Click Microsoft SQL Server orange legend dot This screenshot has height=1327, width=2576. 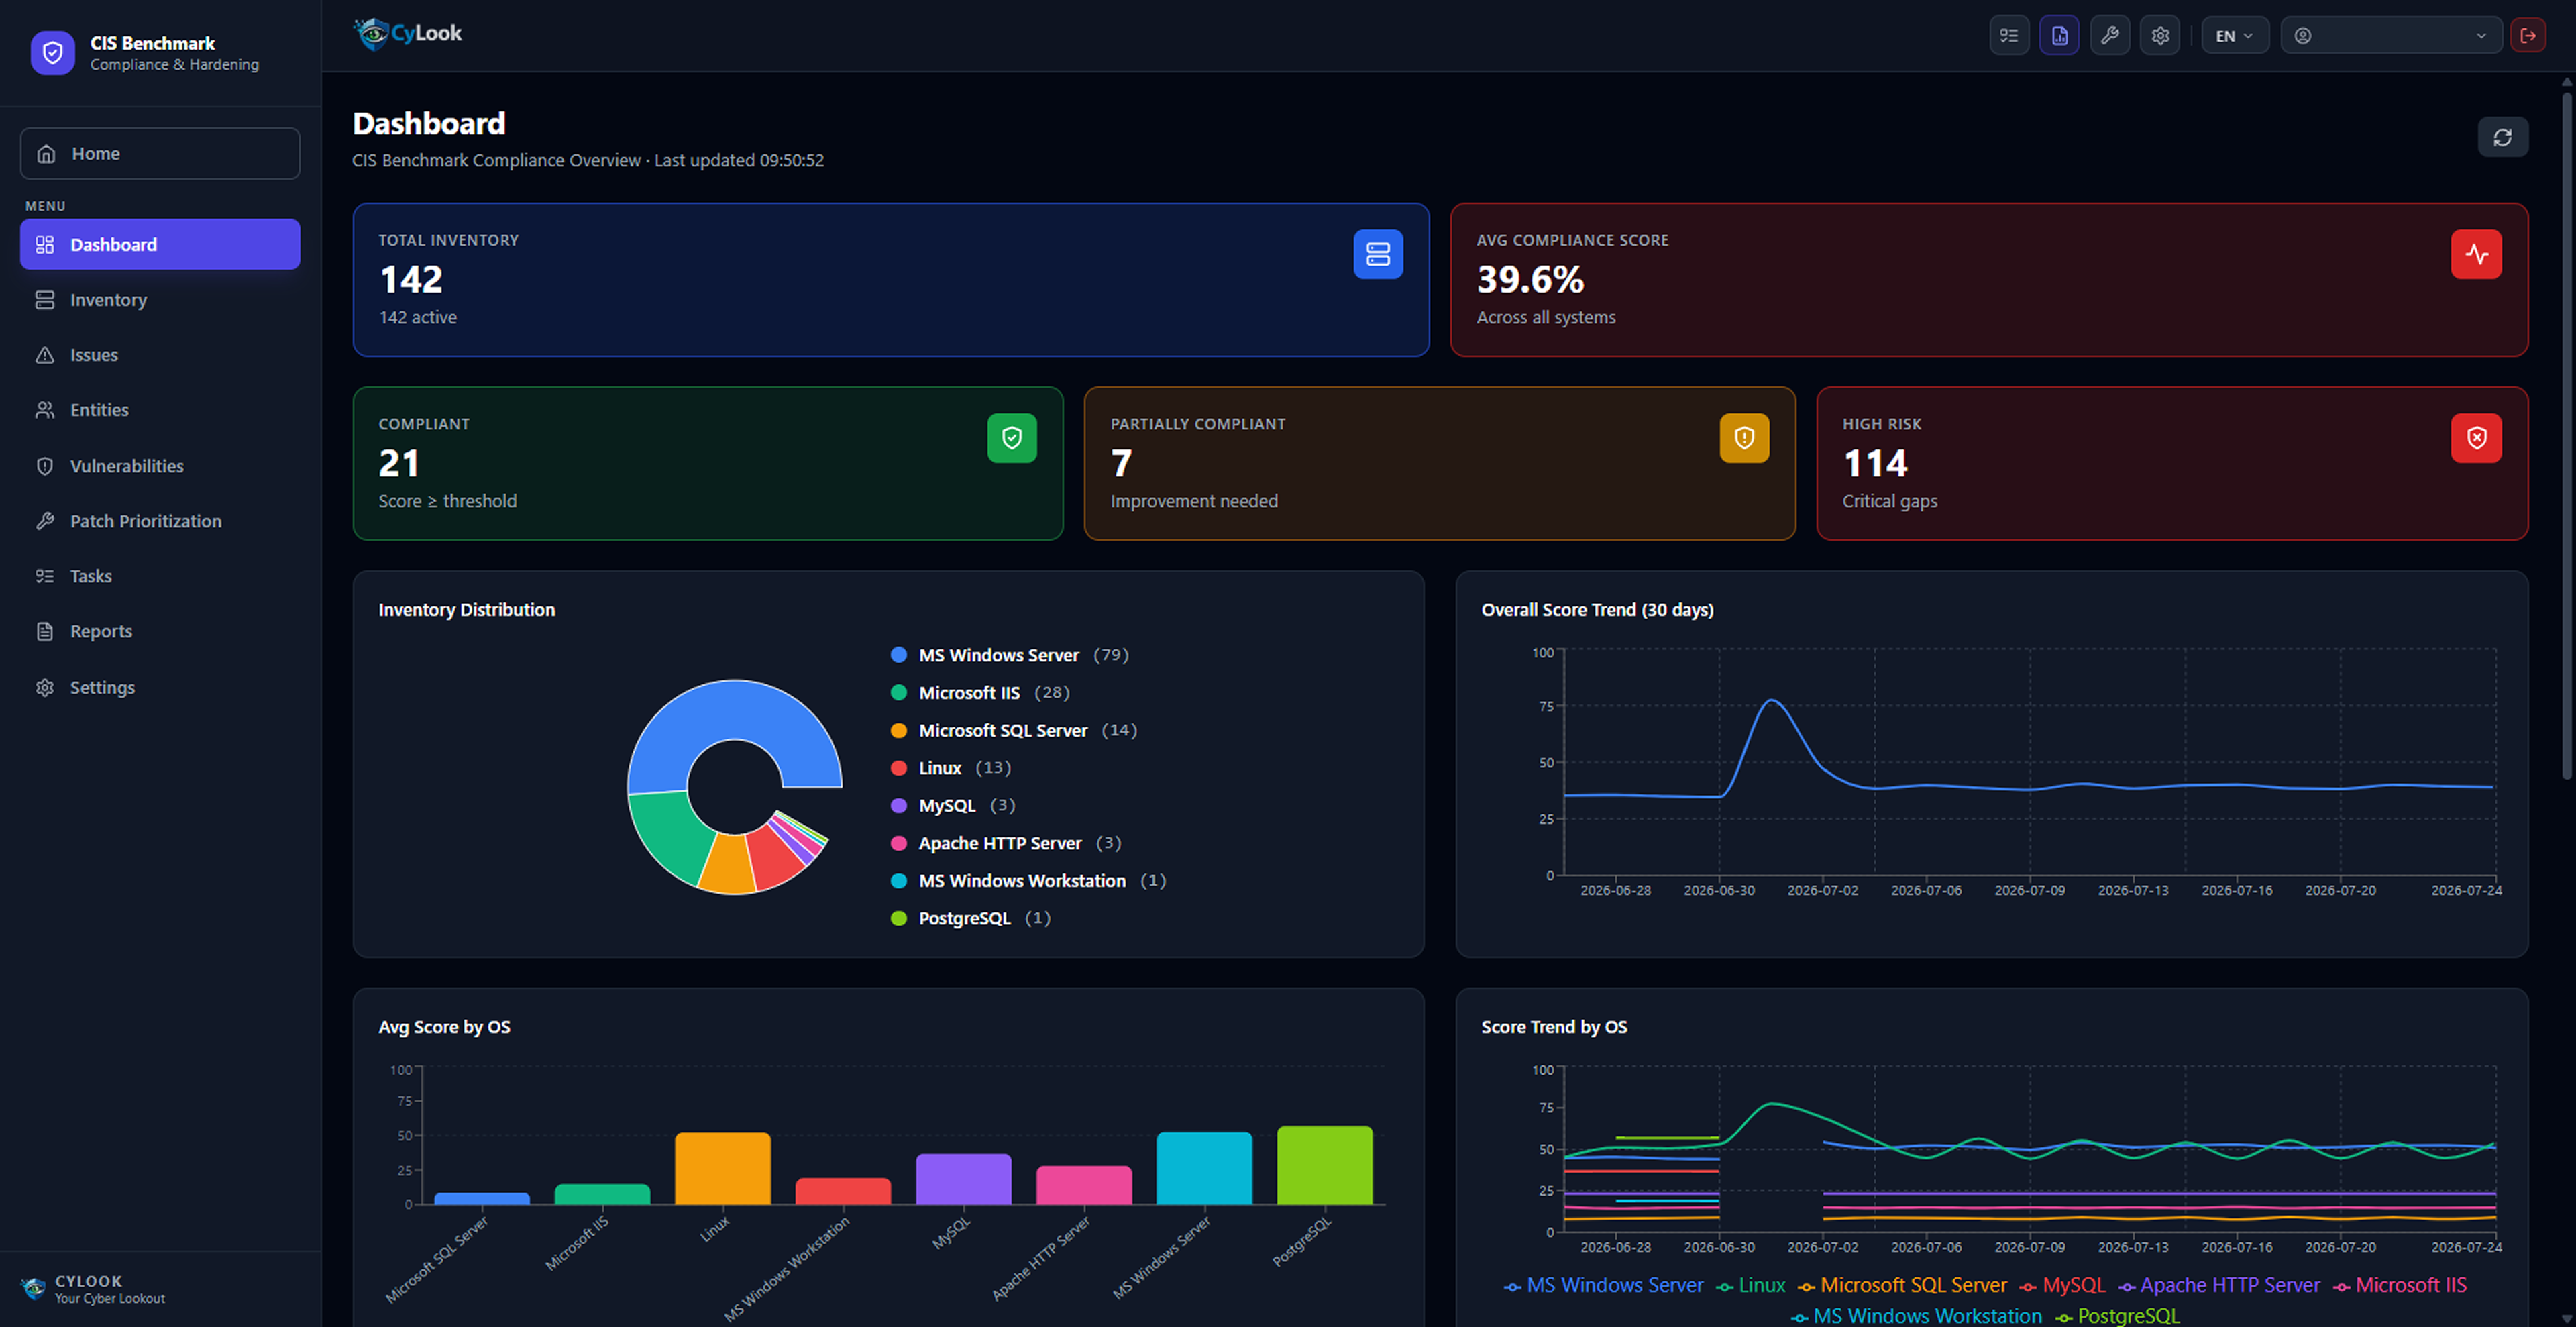898,731
